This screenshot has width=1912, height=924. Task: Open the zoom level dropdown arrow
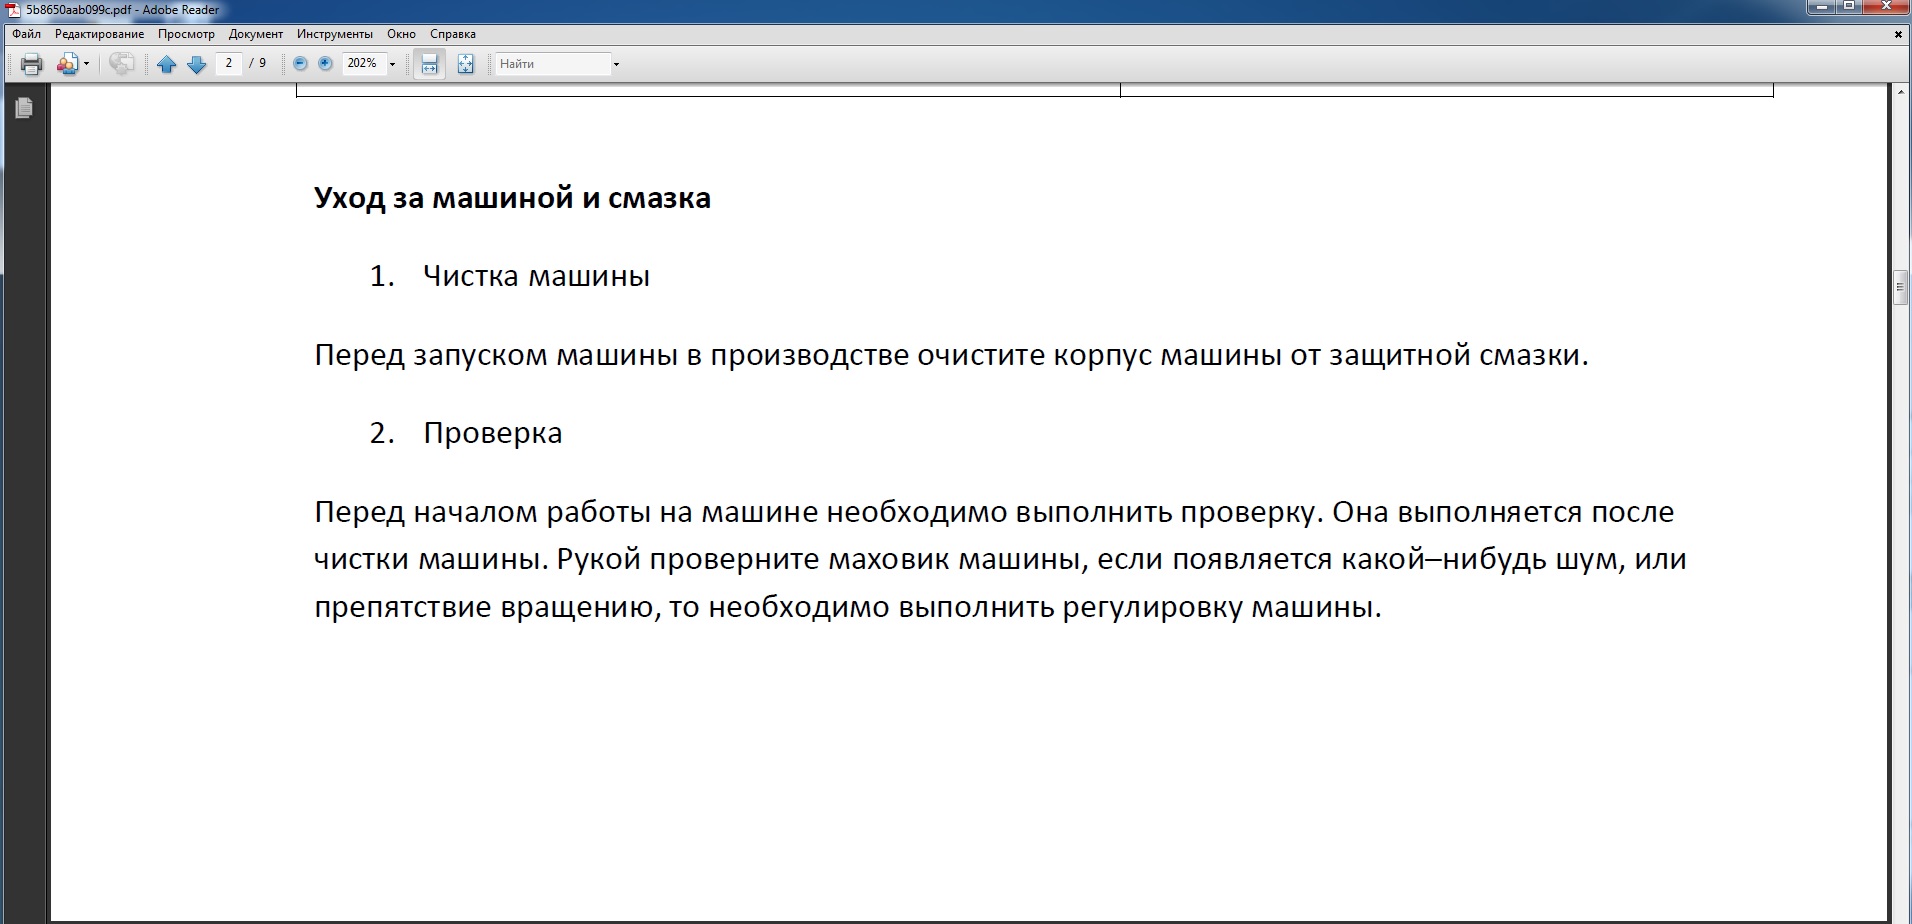(392, 64)
